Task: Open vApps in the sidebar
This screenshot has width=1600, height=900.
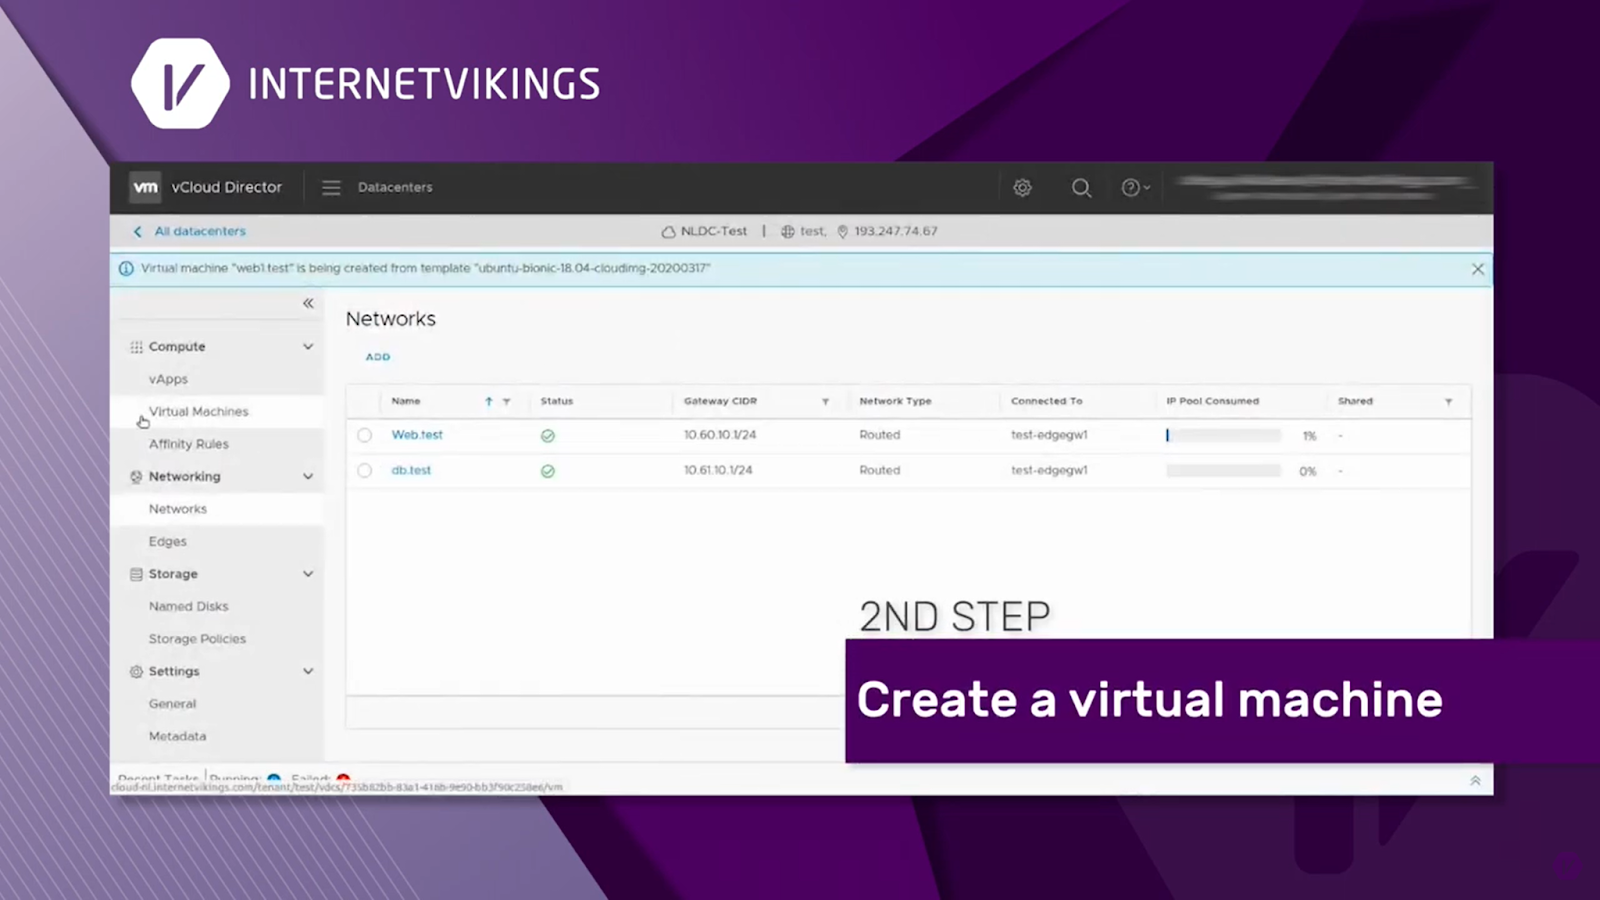Action: pyautogui.click(x=168, y=379)
